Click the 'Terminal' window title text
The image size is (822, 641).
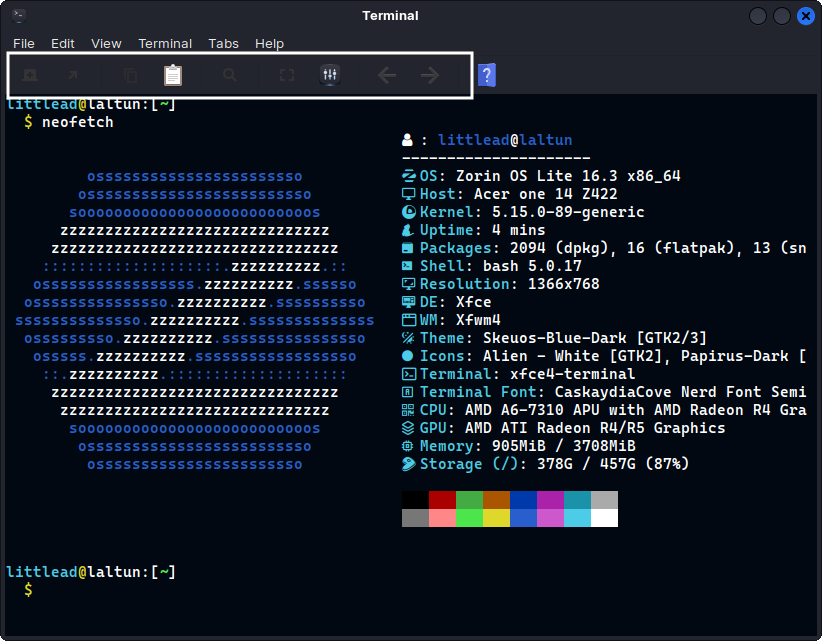pos(390,15)
